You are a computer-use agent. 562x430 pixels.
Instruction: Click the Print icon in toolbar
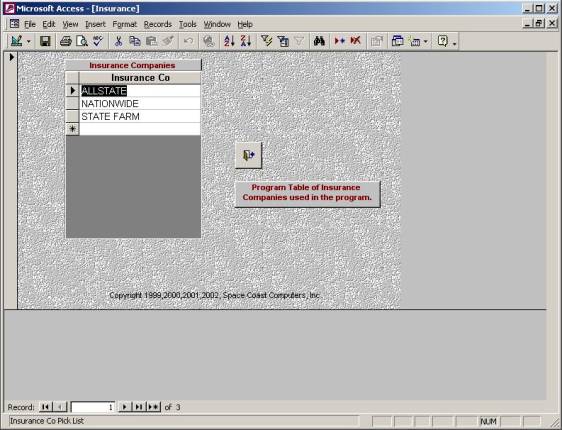[66, 41]
